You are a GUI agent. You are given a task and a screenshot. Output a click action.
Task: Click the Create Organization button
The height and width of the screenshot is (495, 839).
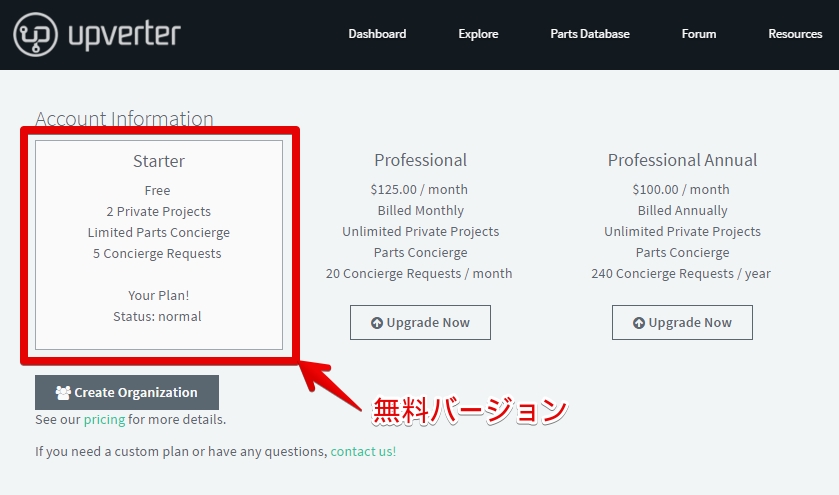click(x=127, y=392)
